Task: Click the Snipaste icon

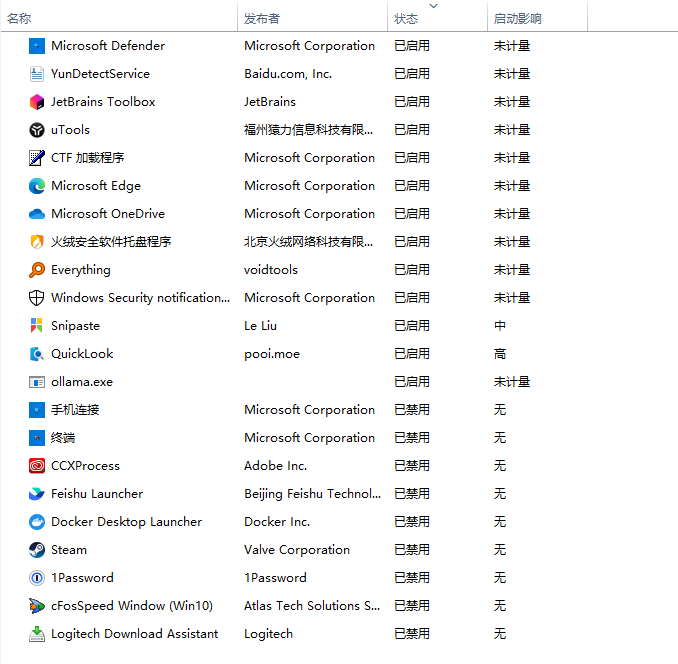Action: pyautogui.click(x=37, y=326)
